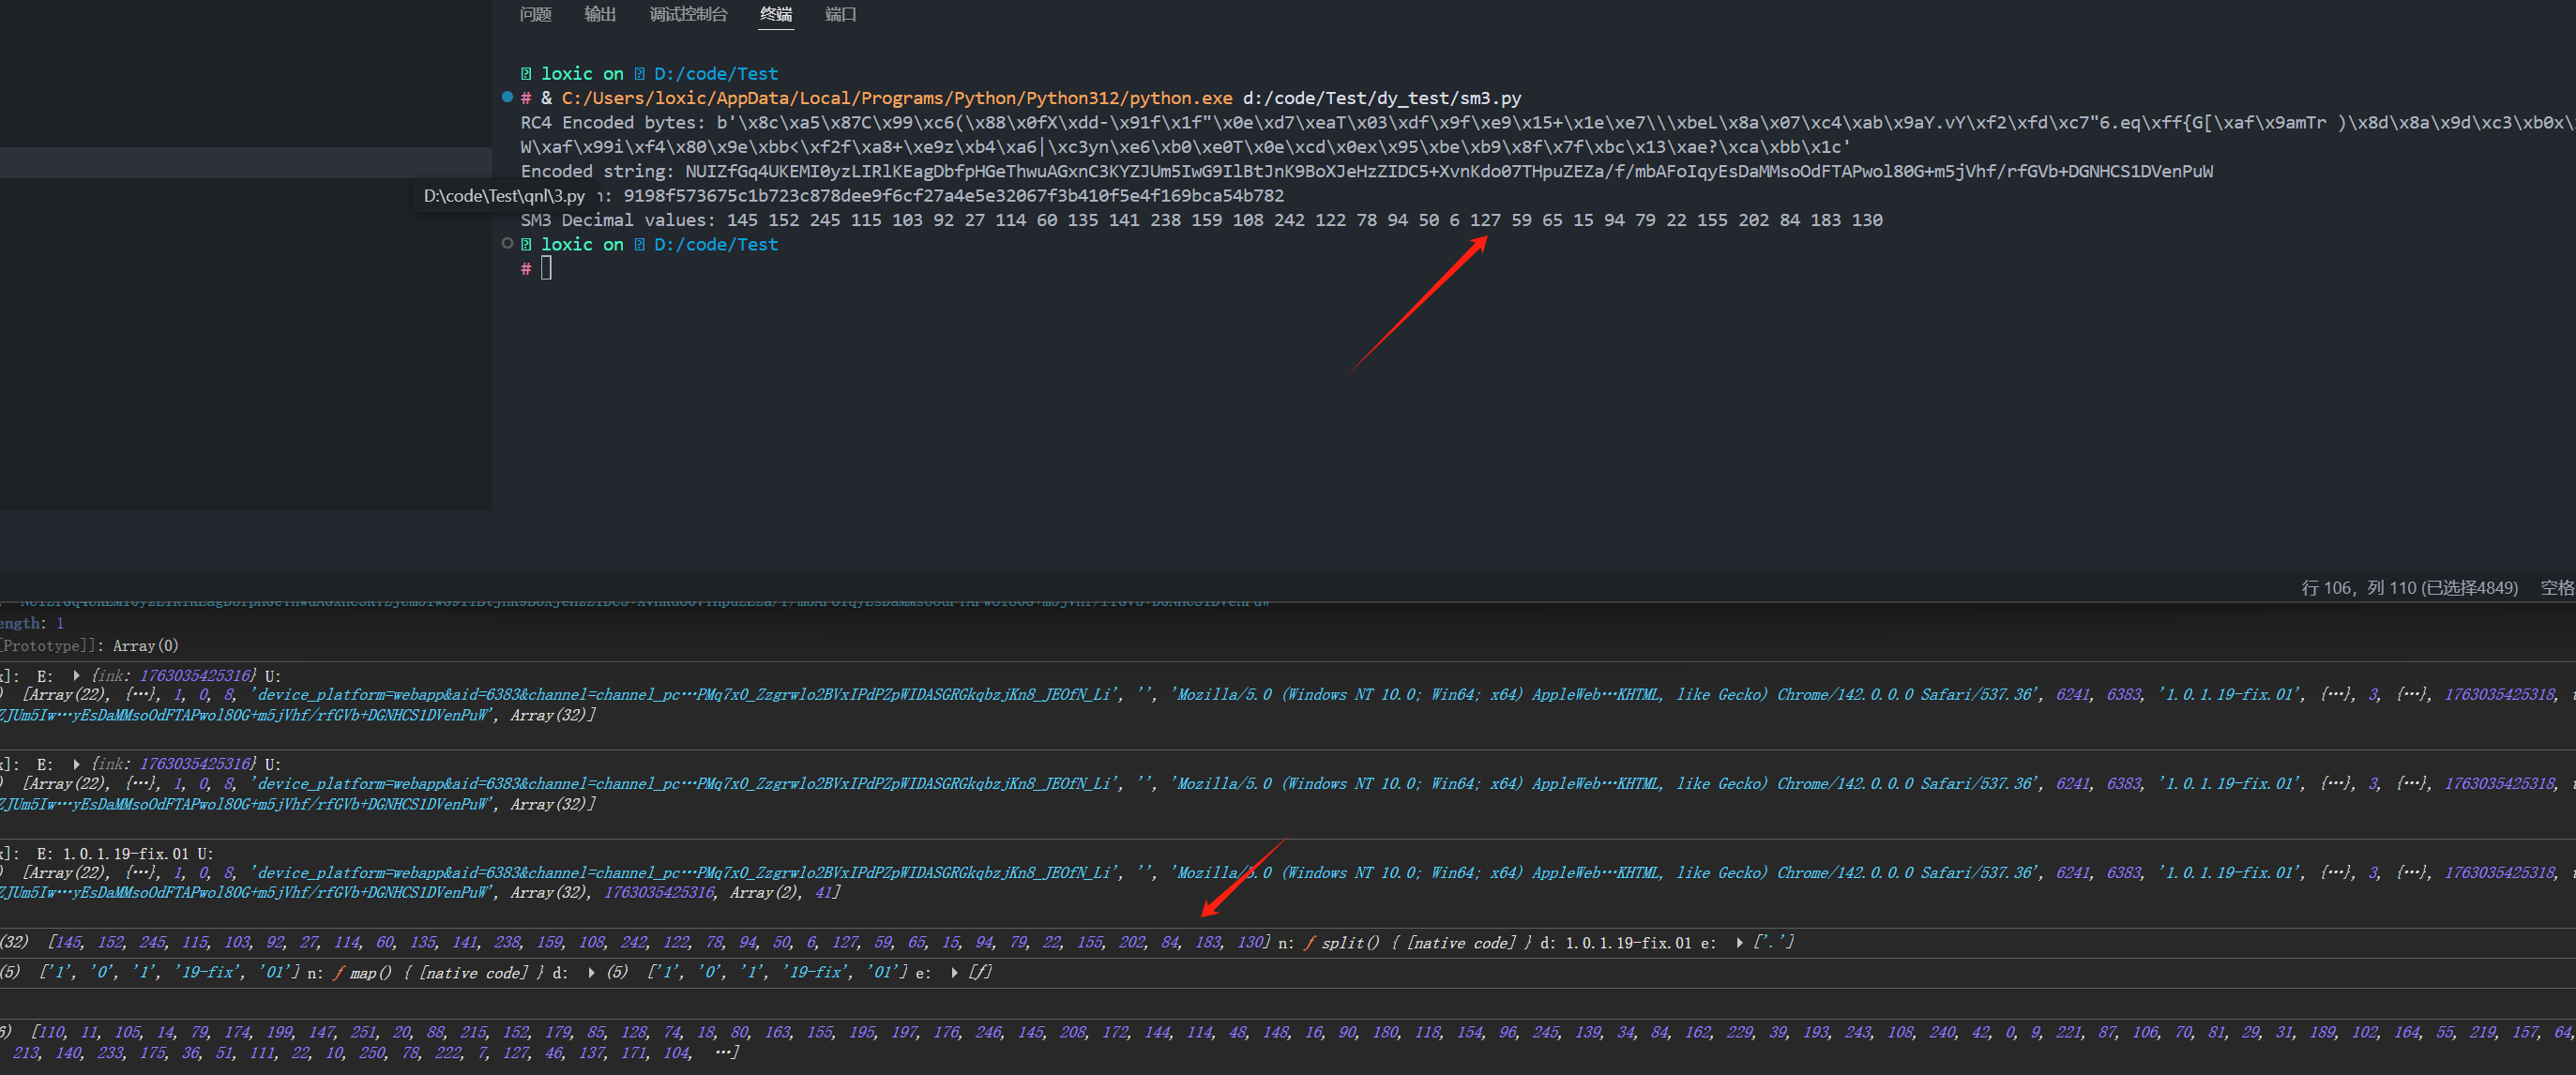The width and height of the screenshot is (2576, 1075).
Task: Click the 行 106, 列 110 status item
Action: tap(2408, 588)
